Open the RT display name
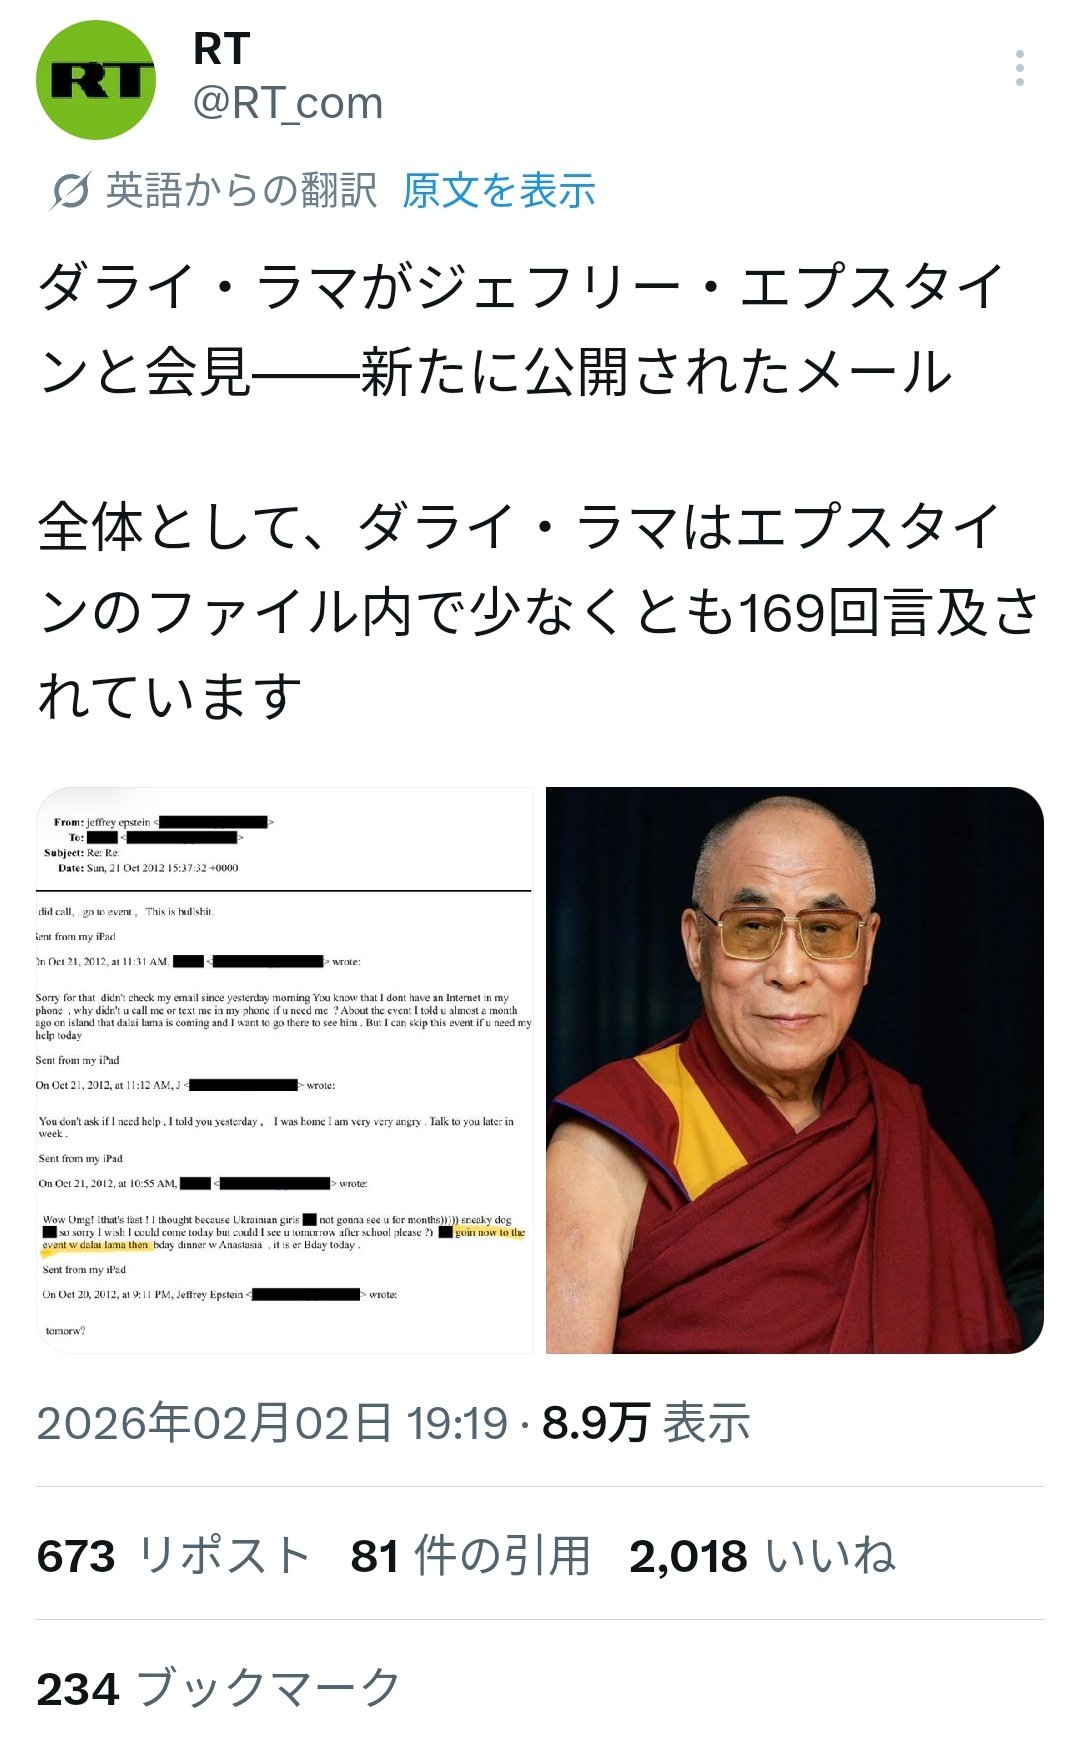Image resolution: width=1079 pixels, height=1743 pixels. click(221, 49)
